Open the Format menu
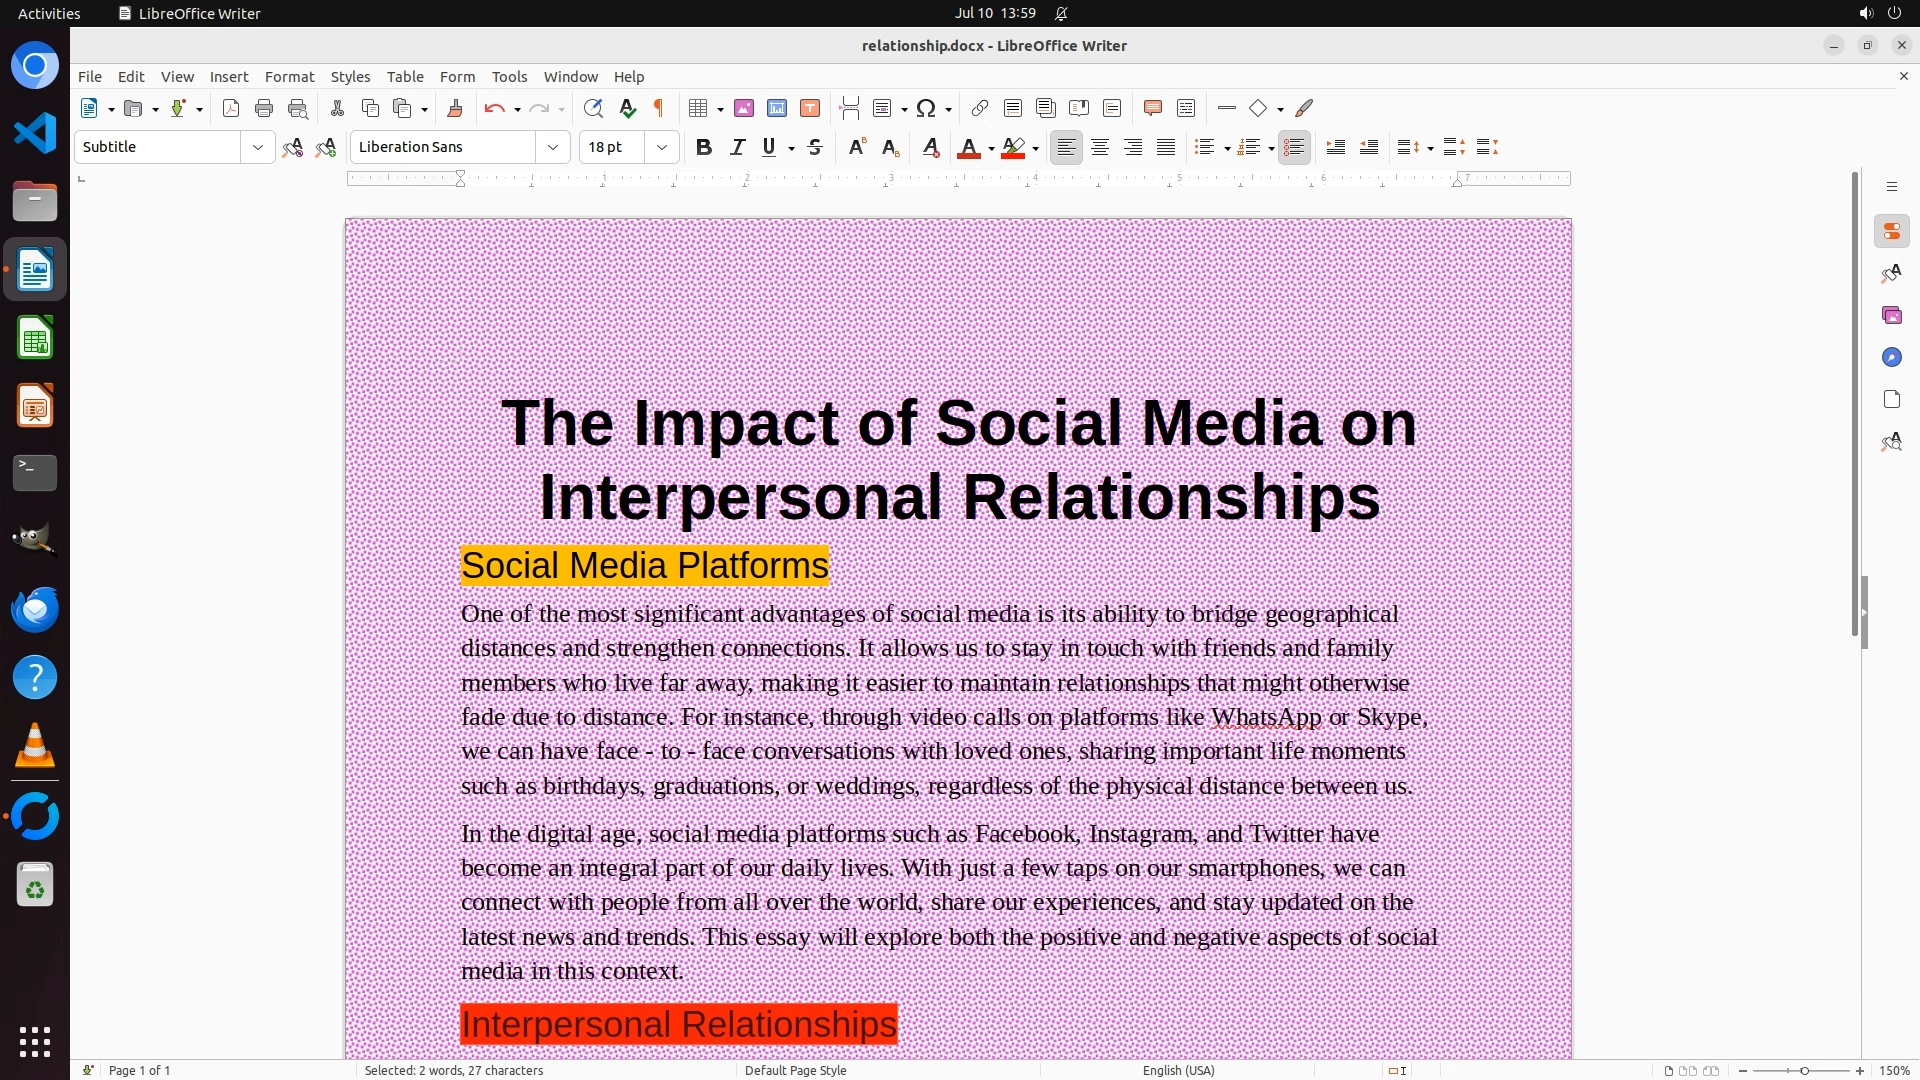Viewport: 1920px width, 1080px height. point(289,76)
